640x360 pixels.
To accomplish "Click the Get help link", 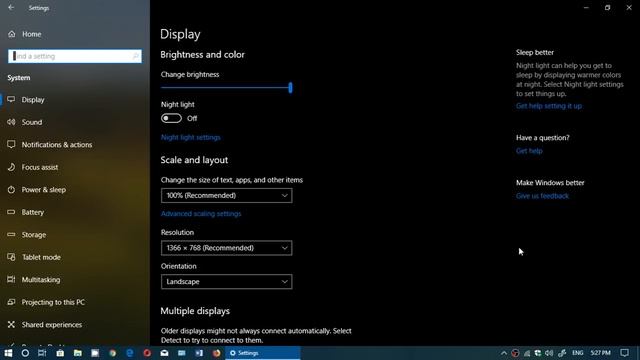I will click(x=529, y=151).
